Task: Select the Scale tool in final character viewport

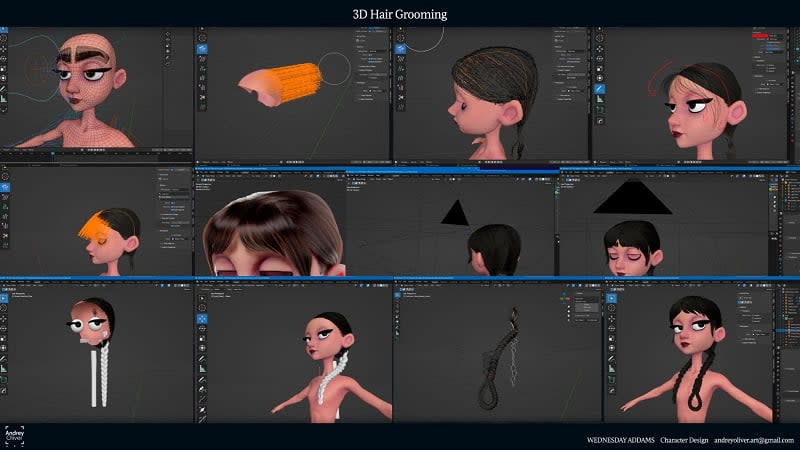Action: (x=612, y=338)
